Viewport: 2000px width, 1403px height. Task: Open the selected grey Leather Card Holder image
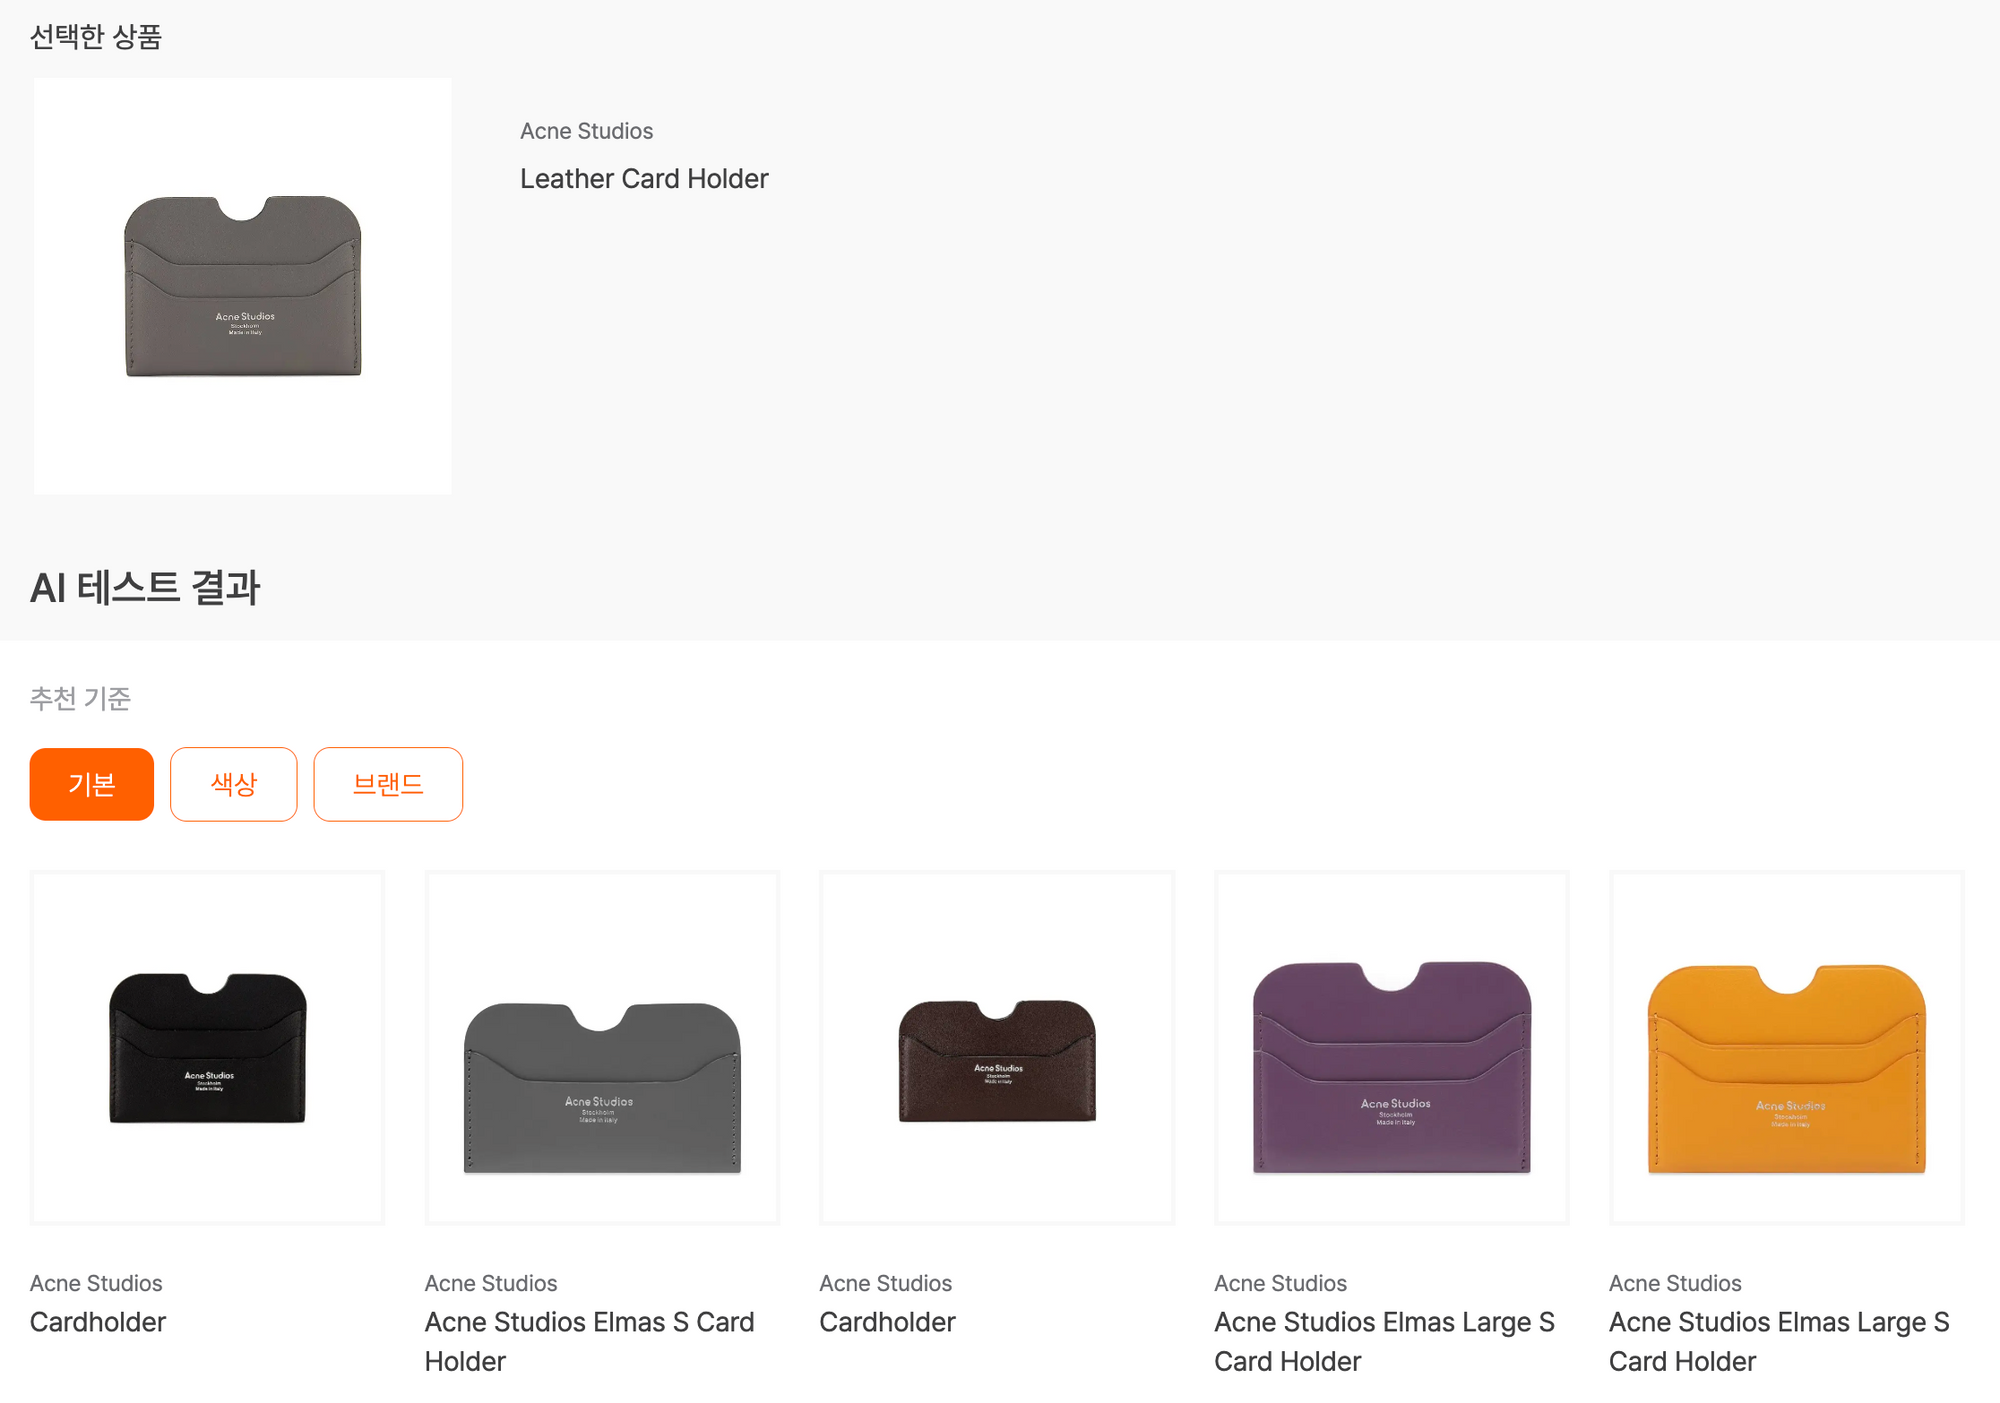click(242, 286)
